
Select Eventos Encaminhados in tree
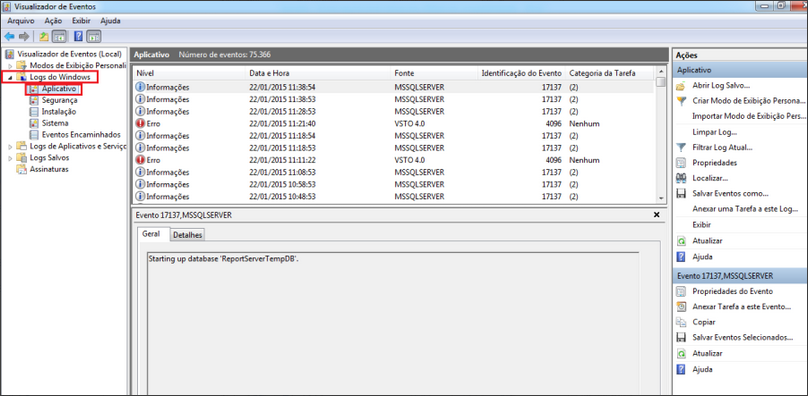(x=81, y=135)
